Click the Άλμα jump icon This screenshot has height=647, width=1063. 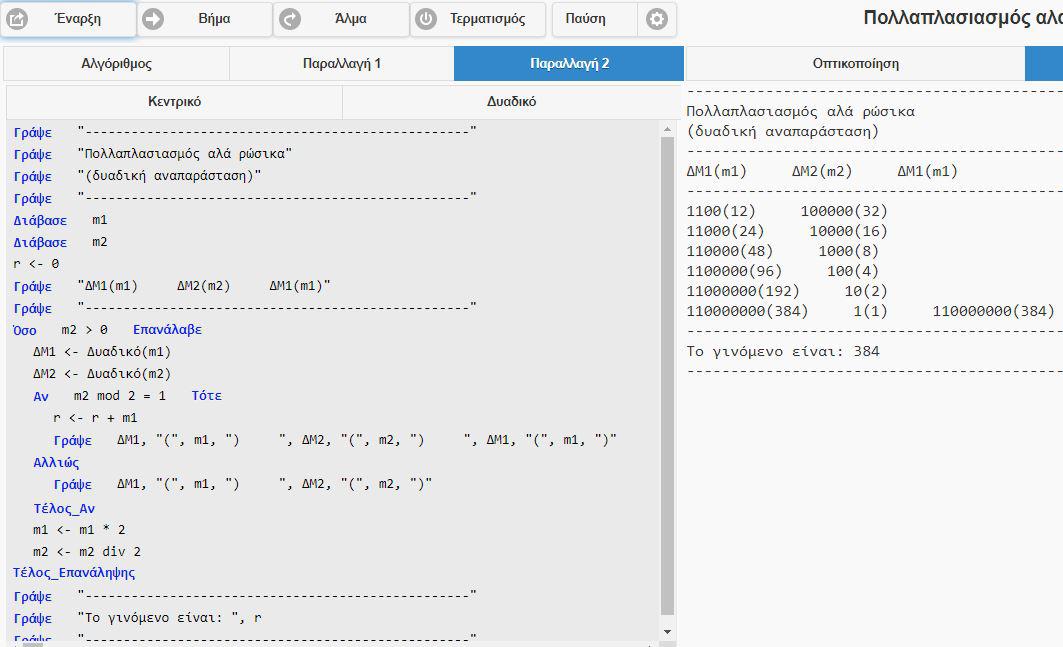pyautogui.click(x=290, y=19)
